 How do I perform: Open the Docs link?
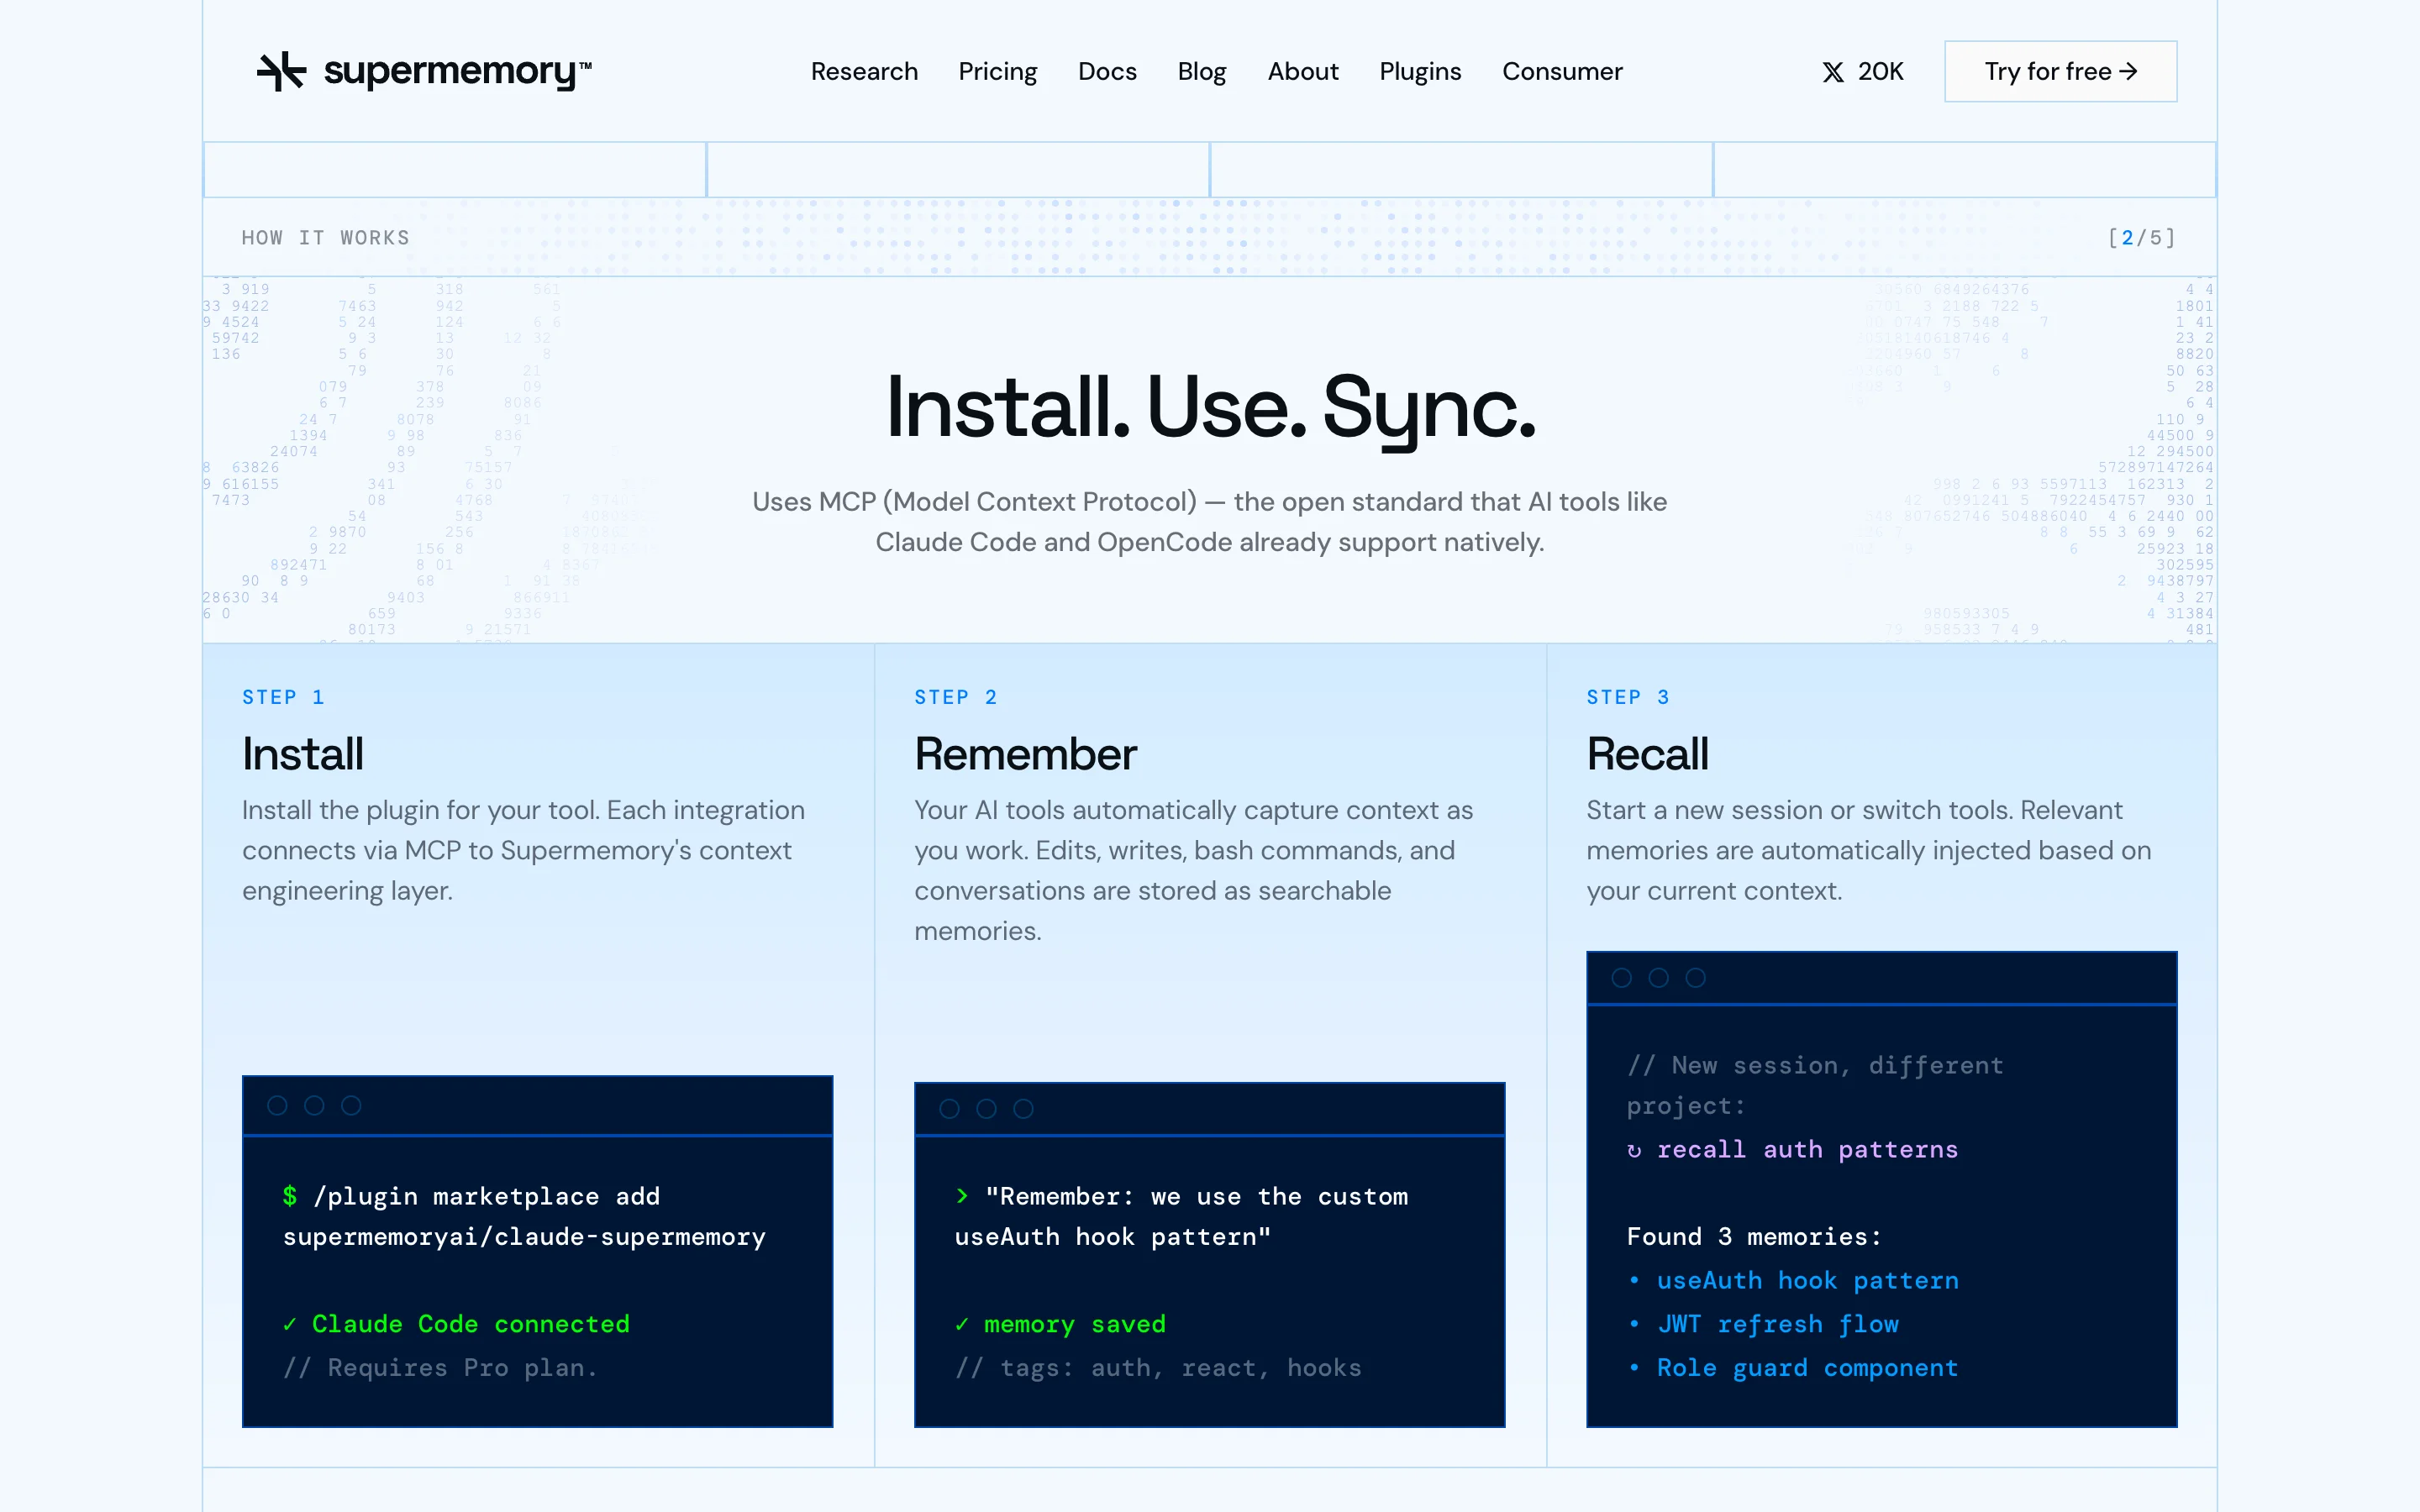coord(1107,72)
